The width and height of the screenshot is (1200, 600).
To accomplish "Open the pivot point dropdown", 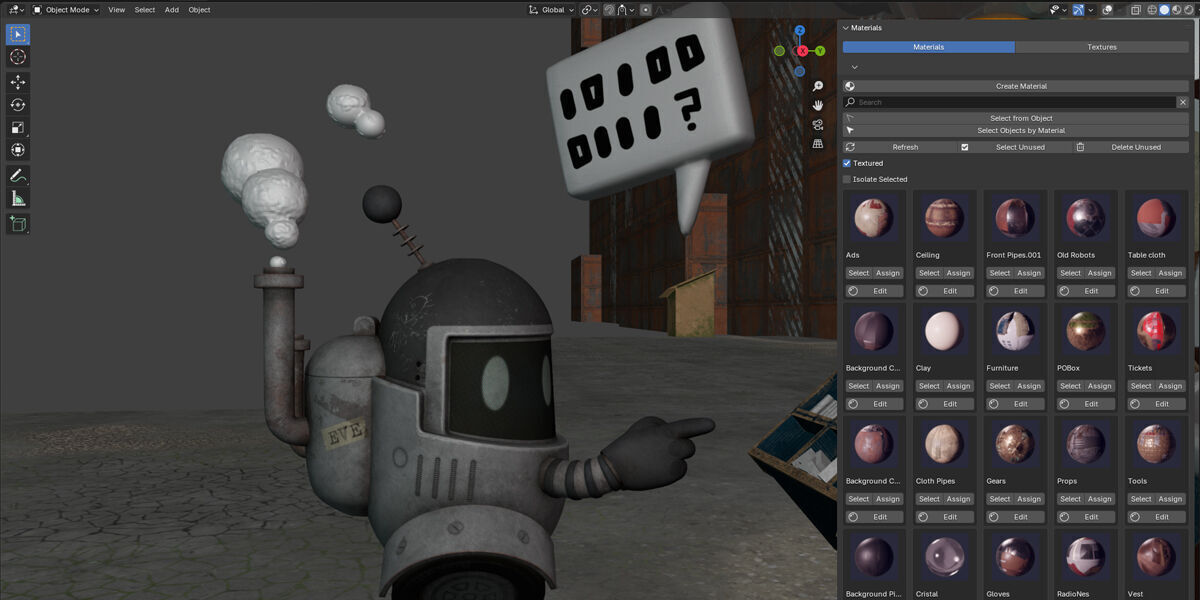I will click(589, 9).
